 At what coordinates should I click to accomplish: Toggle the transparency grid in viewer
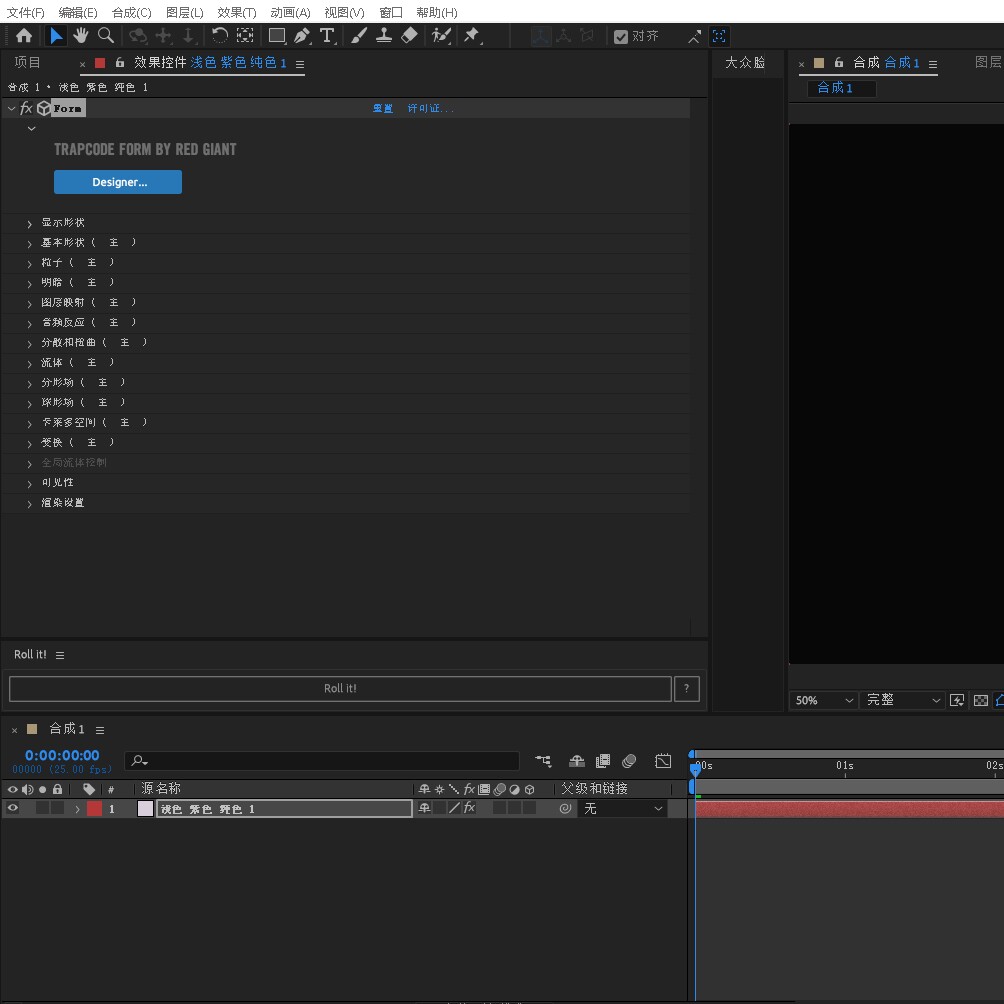coord(980,700)
